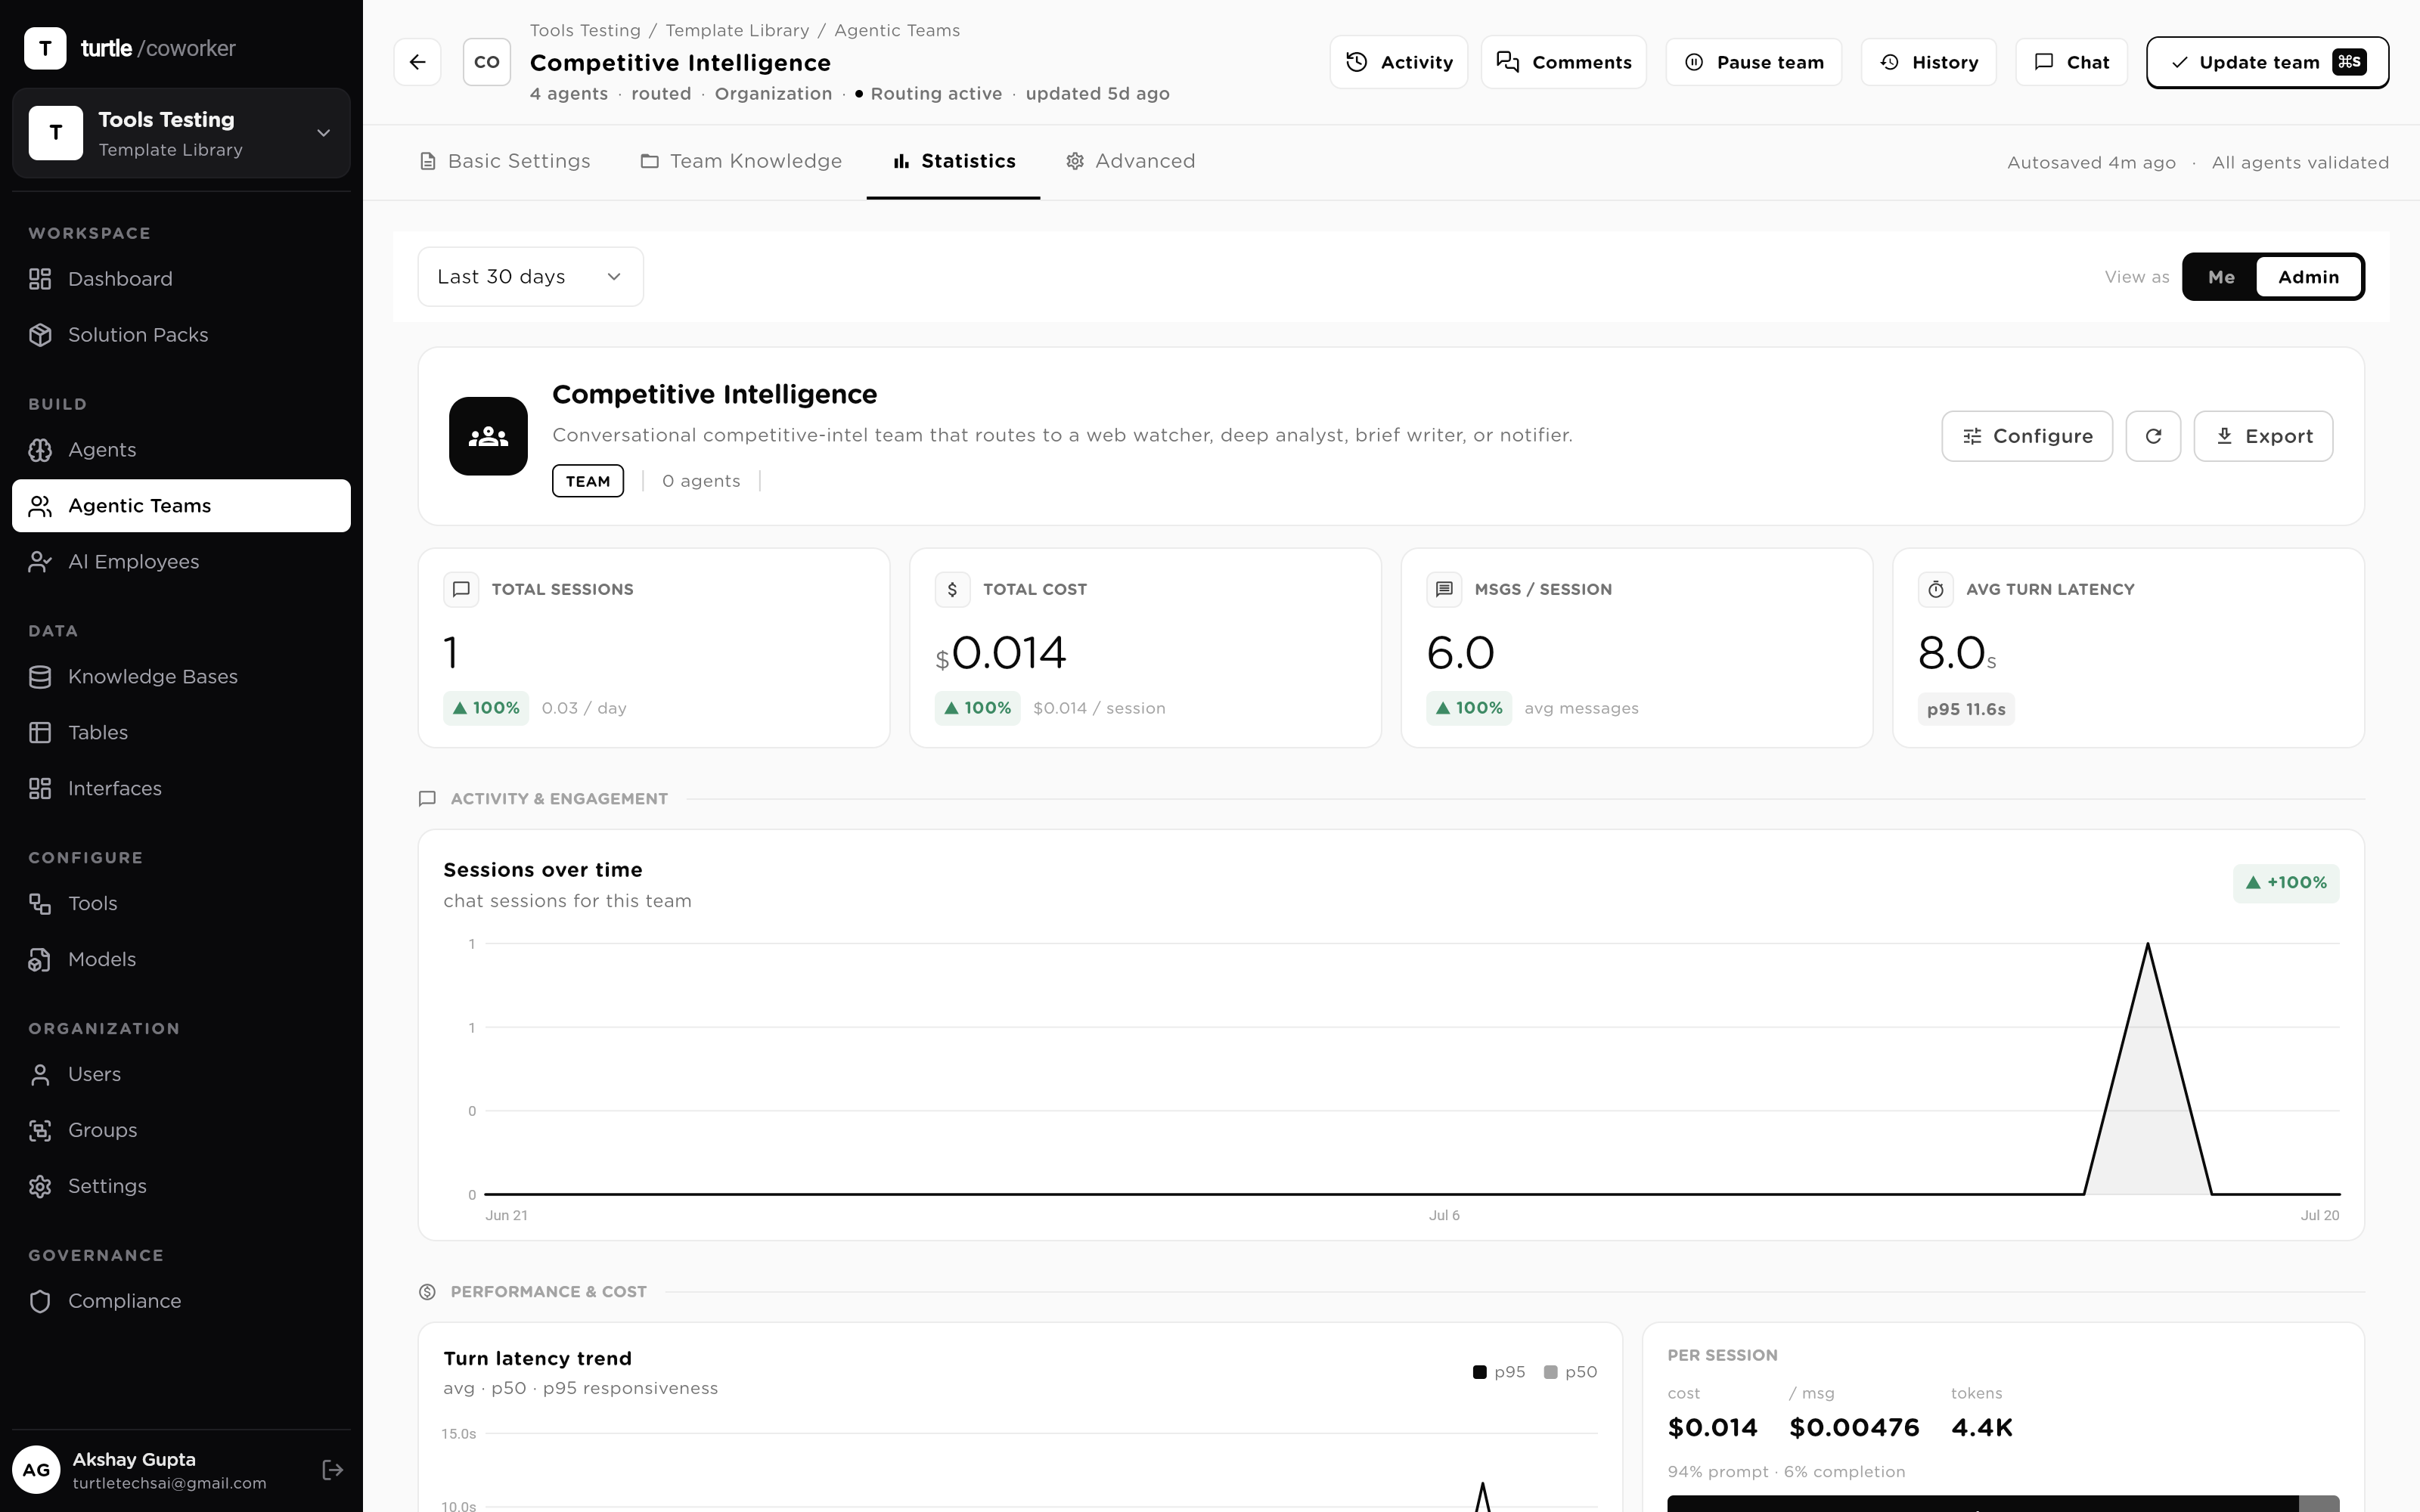2420x1512 pixels.
Task: Click the turtletechsai@gmail.com account email
Action: pos(170,1483)
